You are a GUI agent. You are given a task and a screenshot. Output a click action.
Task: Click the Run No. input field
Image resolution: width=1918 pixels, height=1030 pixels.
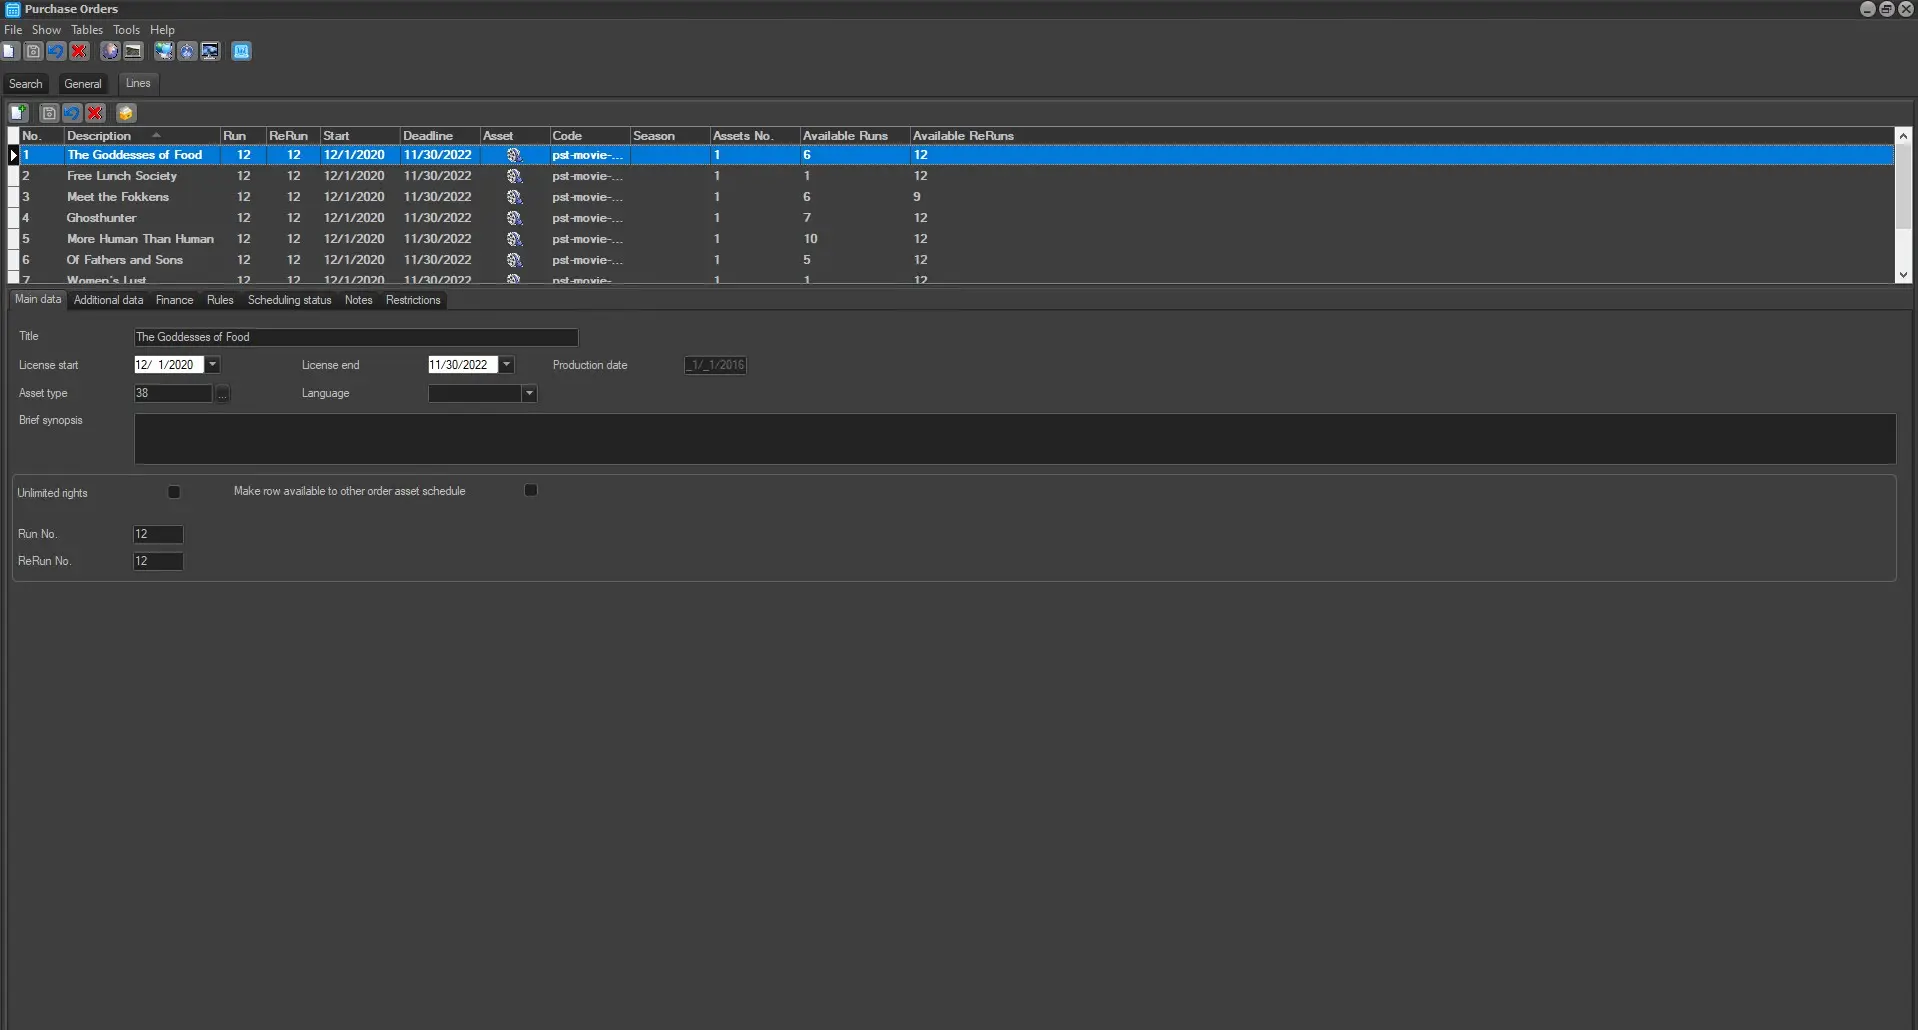click(158, 534)
